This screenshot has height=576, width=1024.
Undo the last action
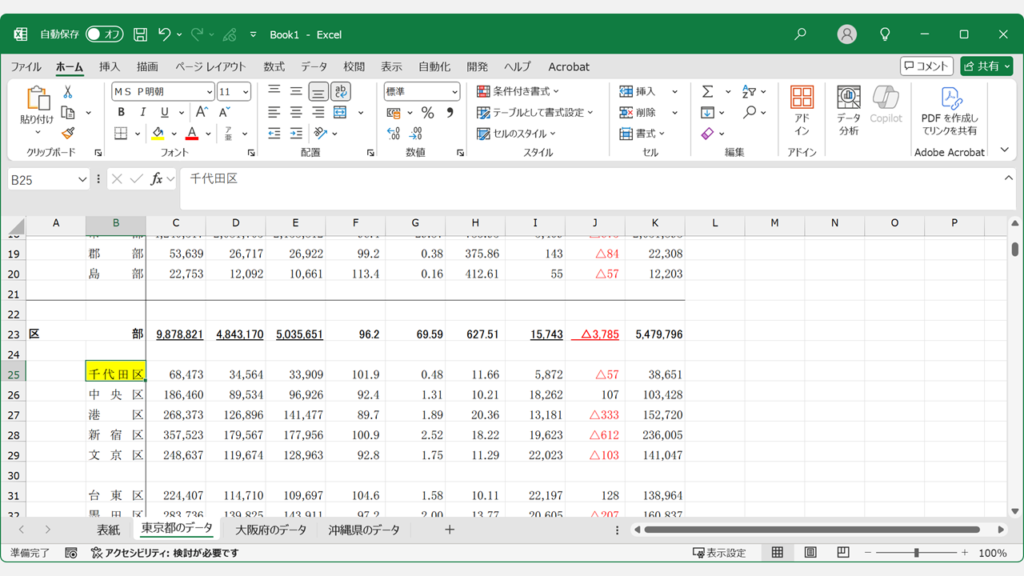click(x=165, y=35)
